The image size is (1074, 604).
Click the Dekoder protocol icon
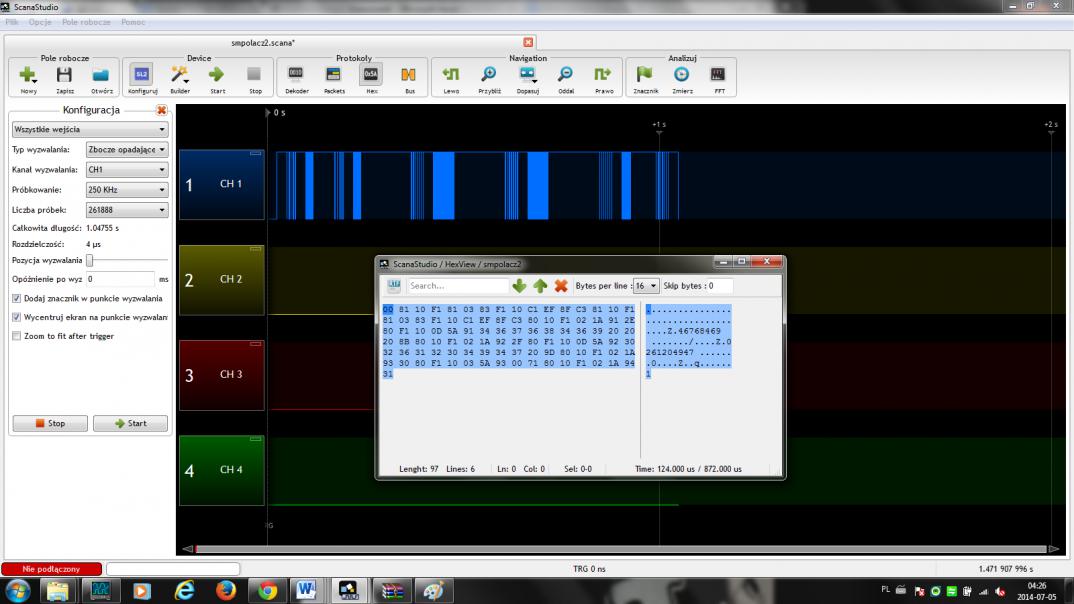(296, 76)
